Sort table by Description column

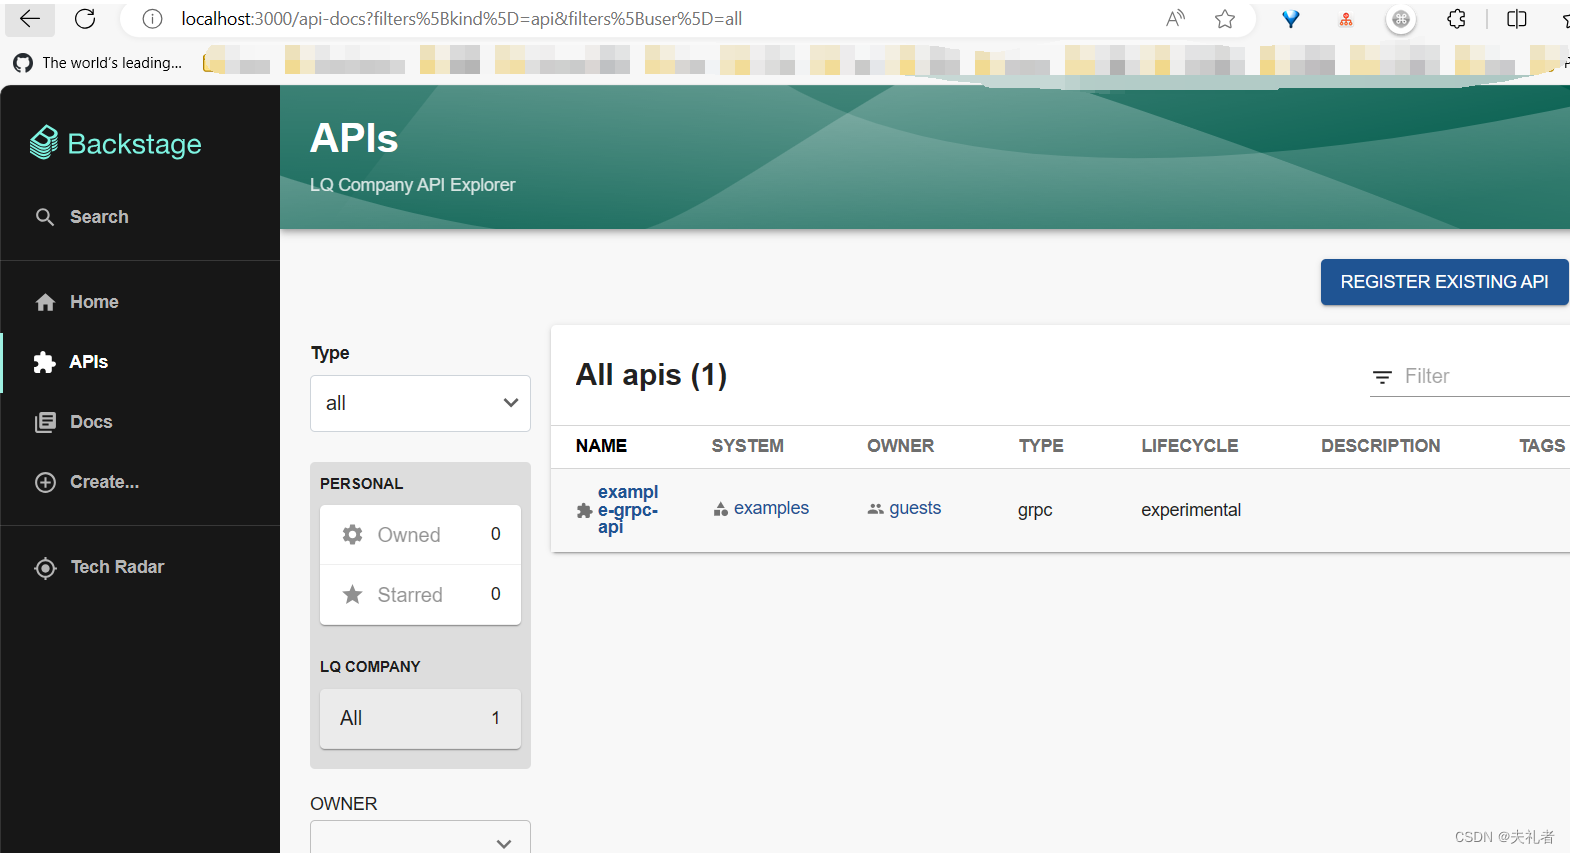[1380, 446]
